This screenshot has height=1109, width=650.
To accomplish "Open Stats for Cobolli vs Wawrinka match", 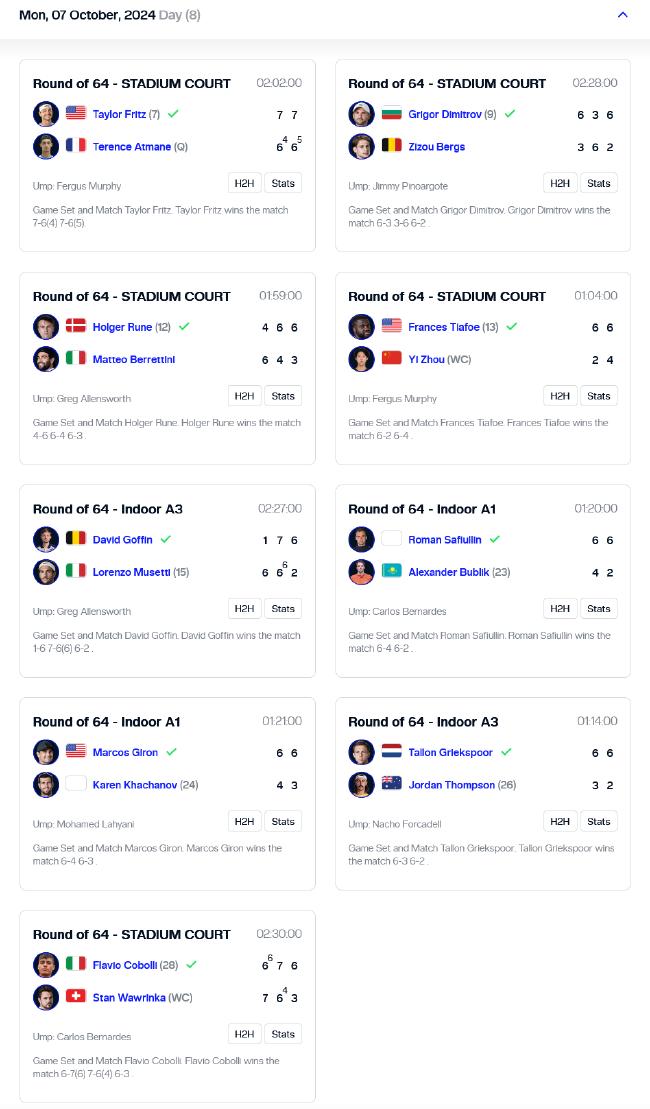I will pos(283,1034).
